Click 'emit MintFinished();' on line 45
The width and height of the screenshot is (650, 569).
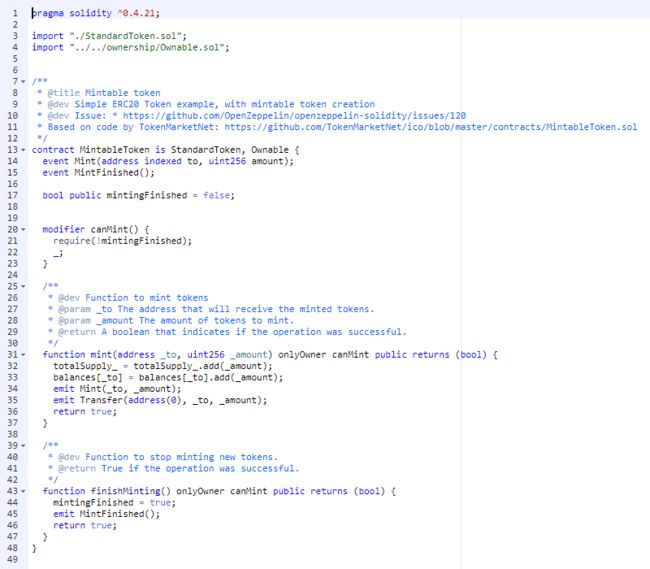(107, 514)
